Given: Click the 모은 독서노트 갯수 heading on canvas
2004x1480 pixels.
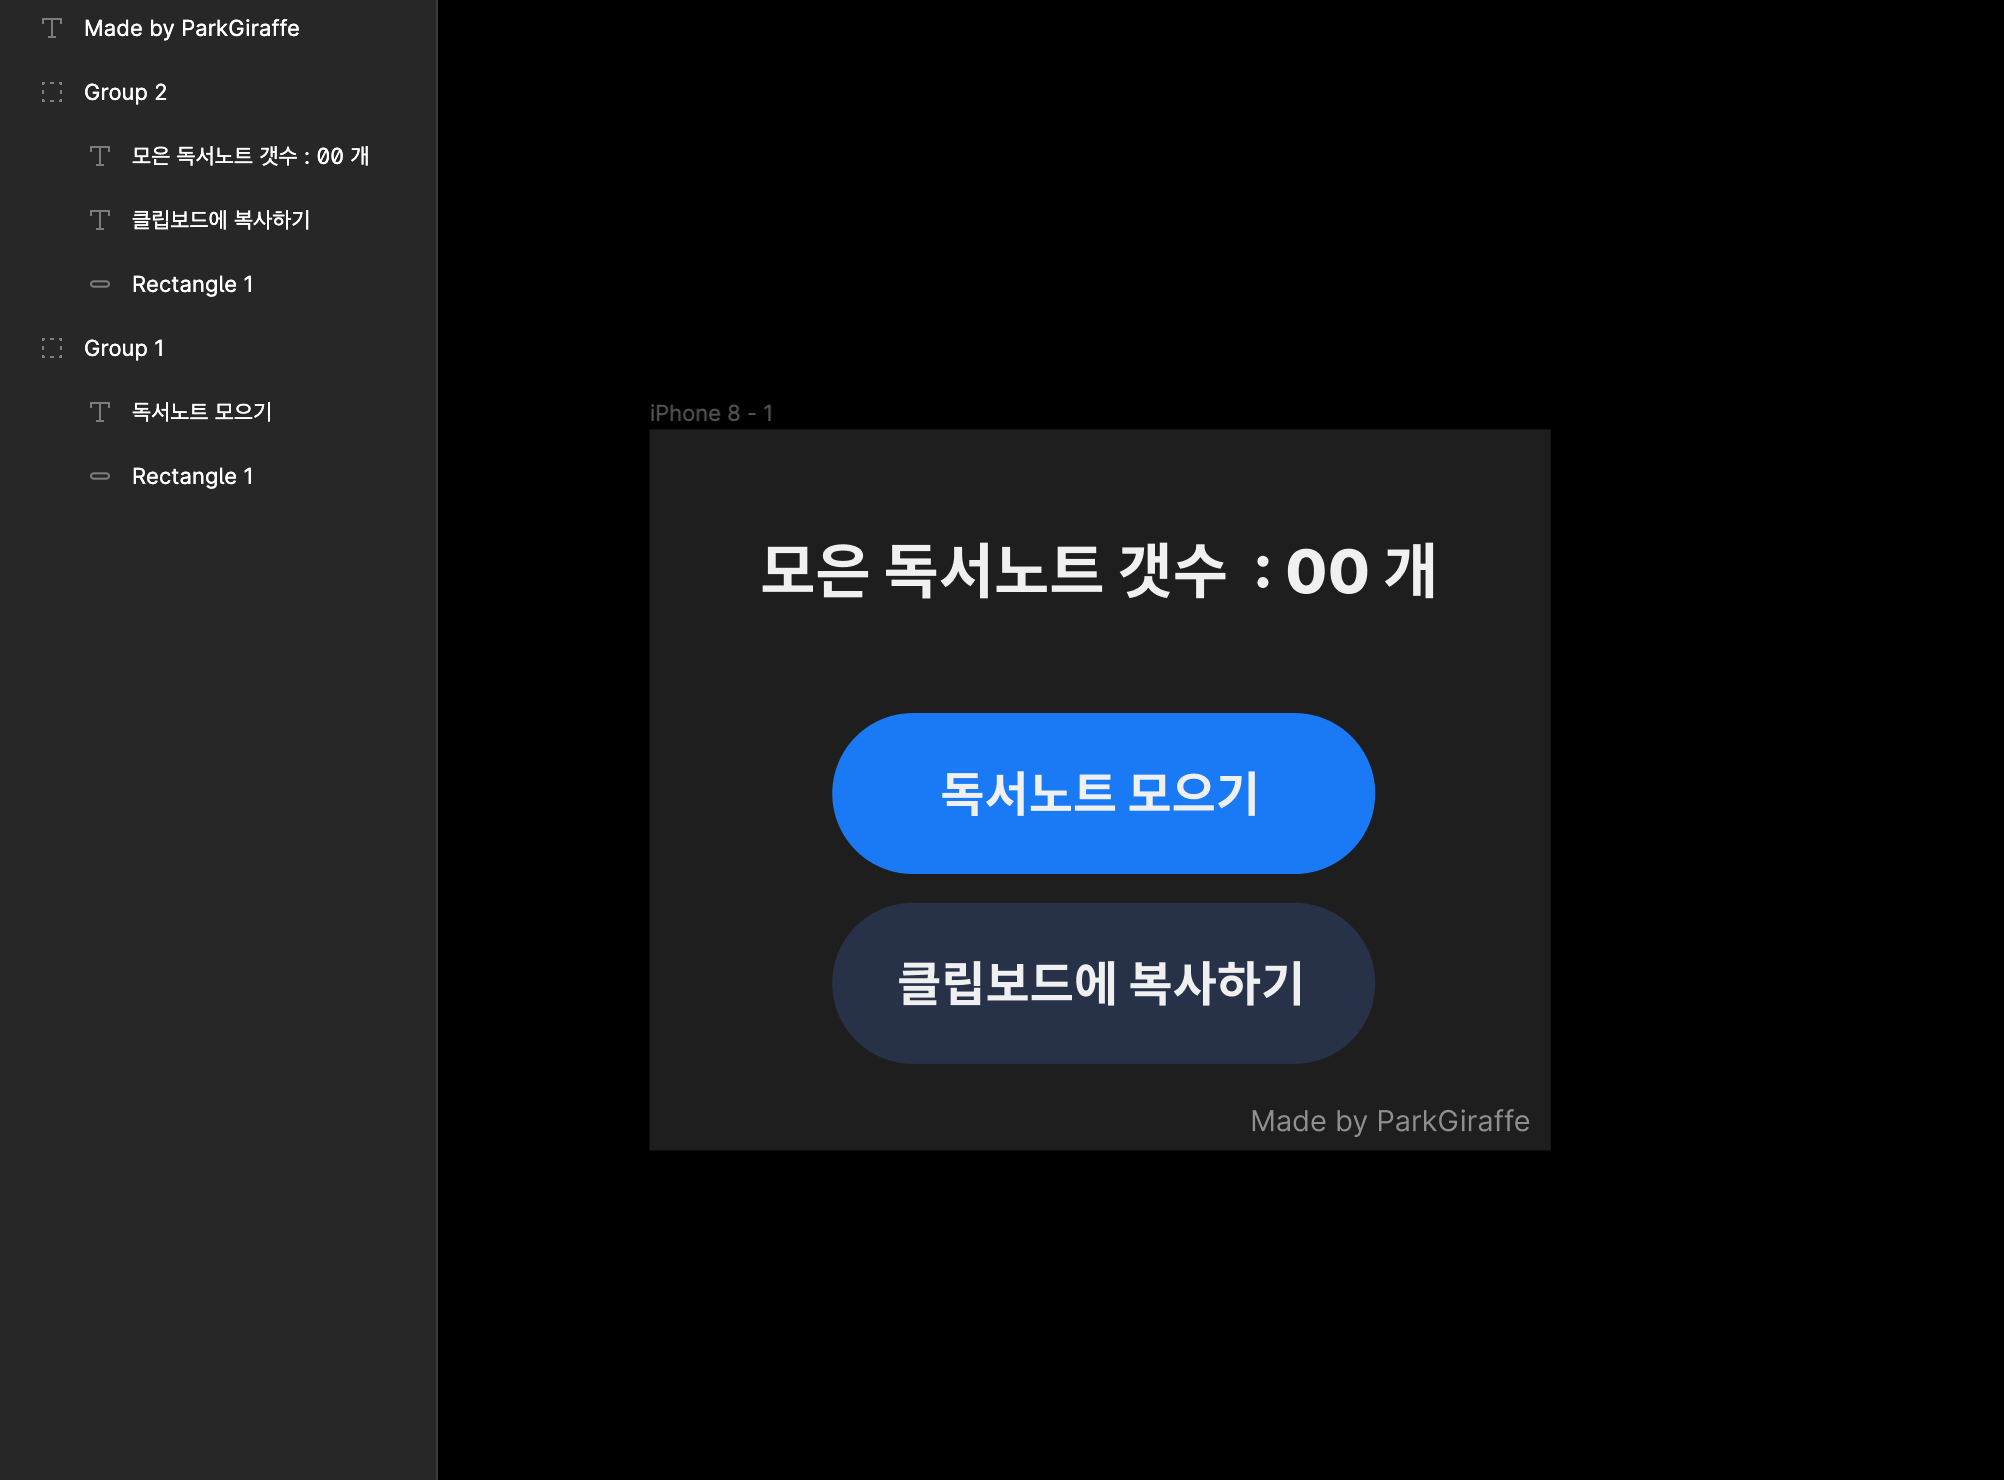Looking at the screenshot, I should coord(1098,571).
